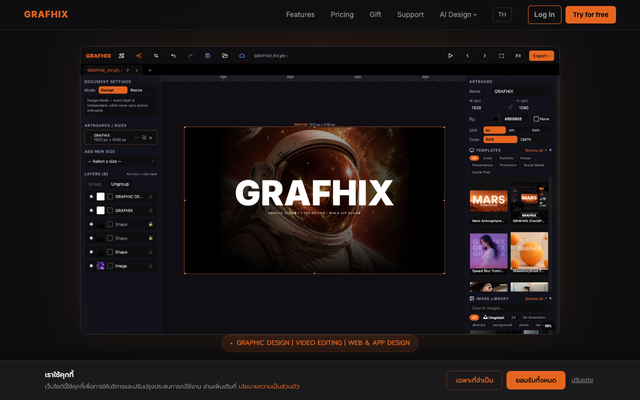Toggle visibility dot of Image layer
This screenshot has height=400, width=640.
click(91, 266)
